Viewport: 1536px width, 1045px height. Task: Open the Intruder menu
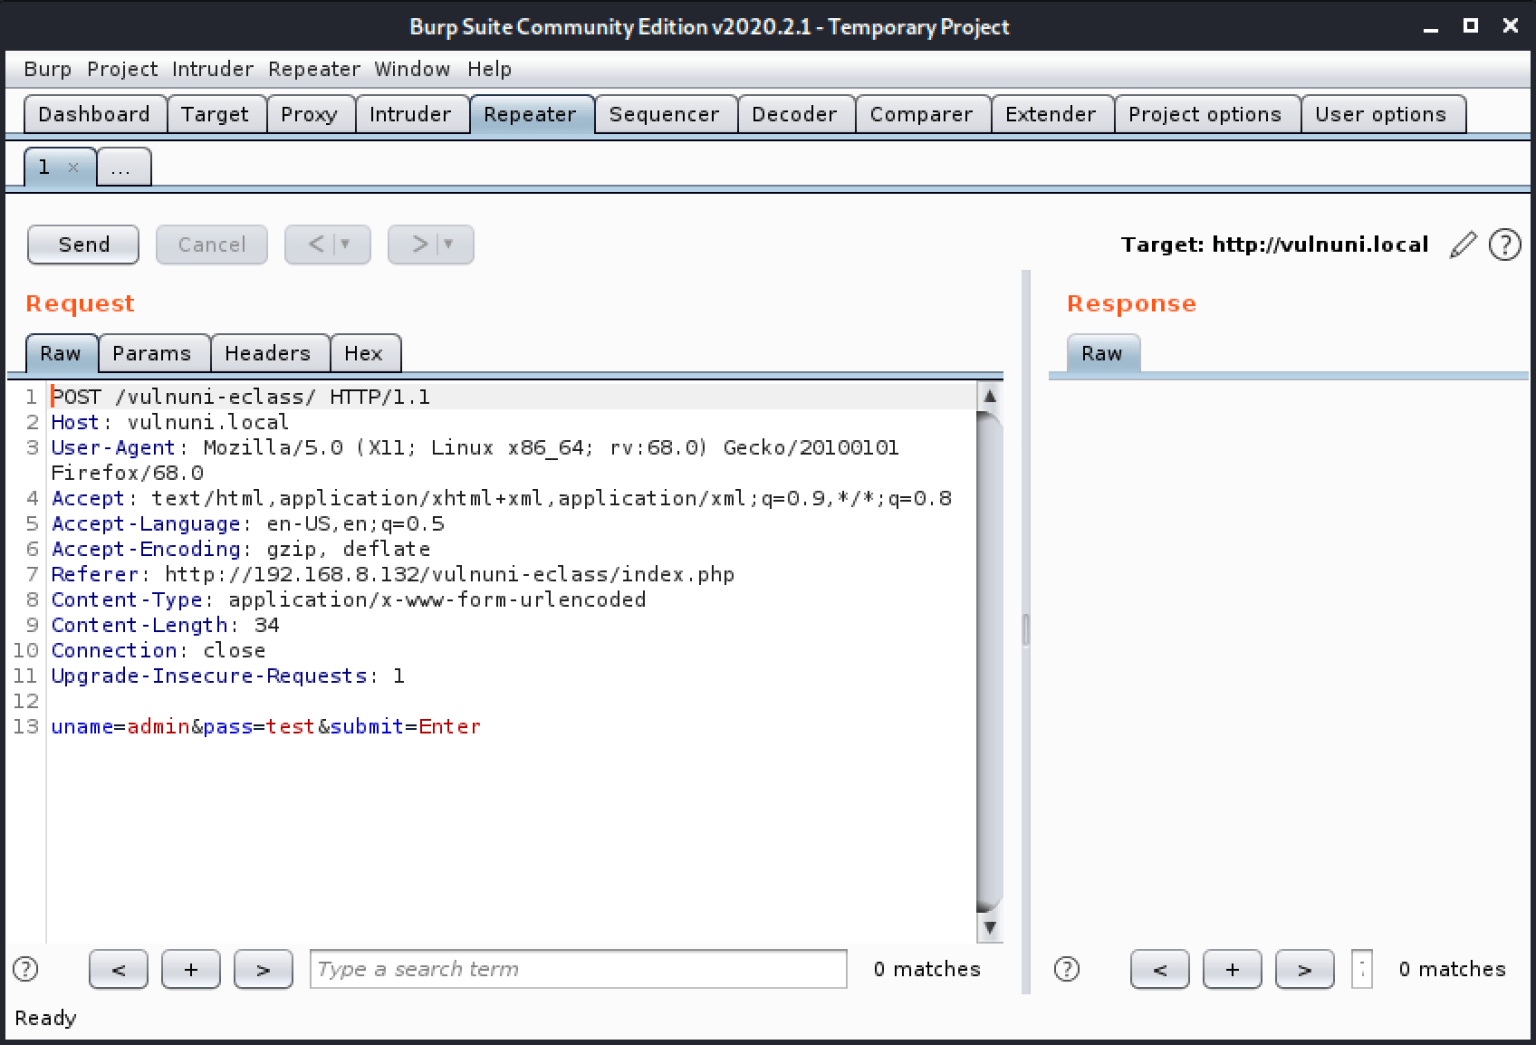tap(213, 69)
